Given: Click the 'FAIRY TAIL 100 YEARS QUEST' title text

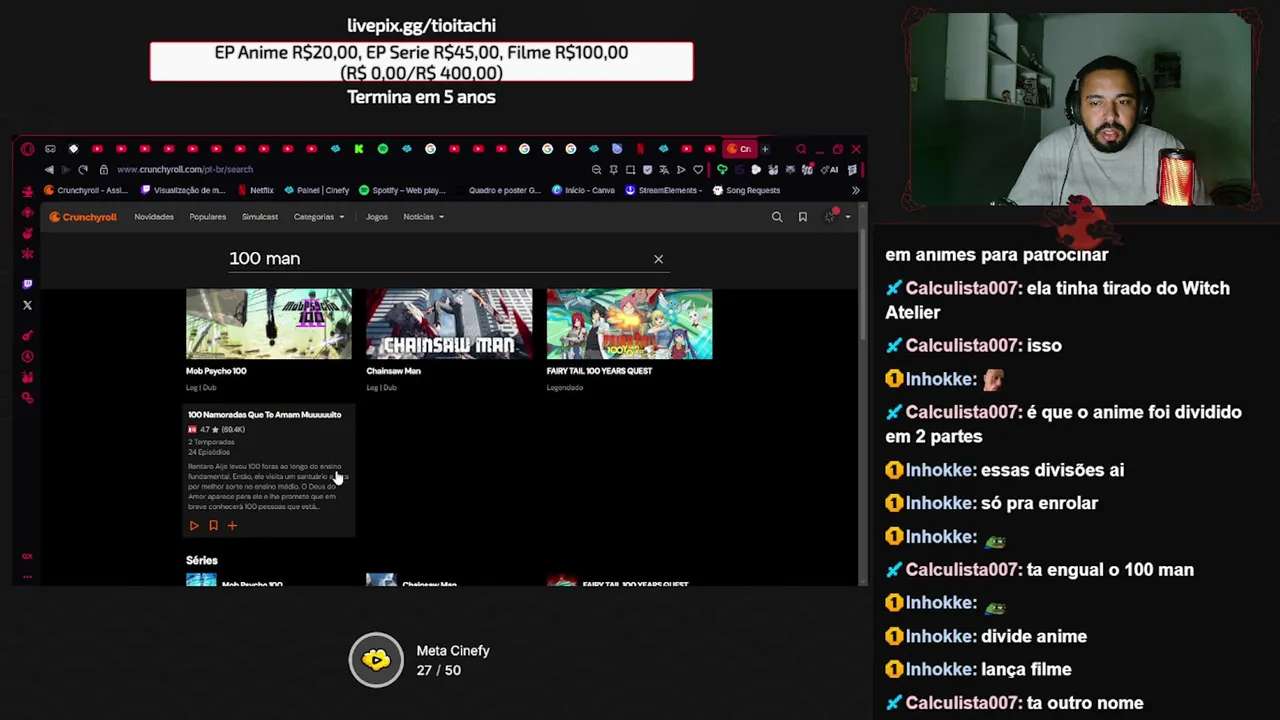Looking at the screenshot, I should coord(599,371).
